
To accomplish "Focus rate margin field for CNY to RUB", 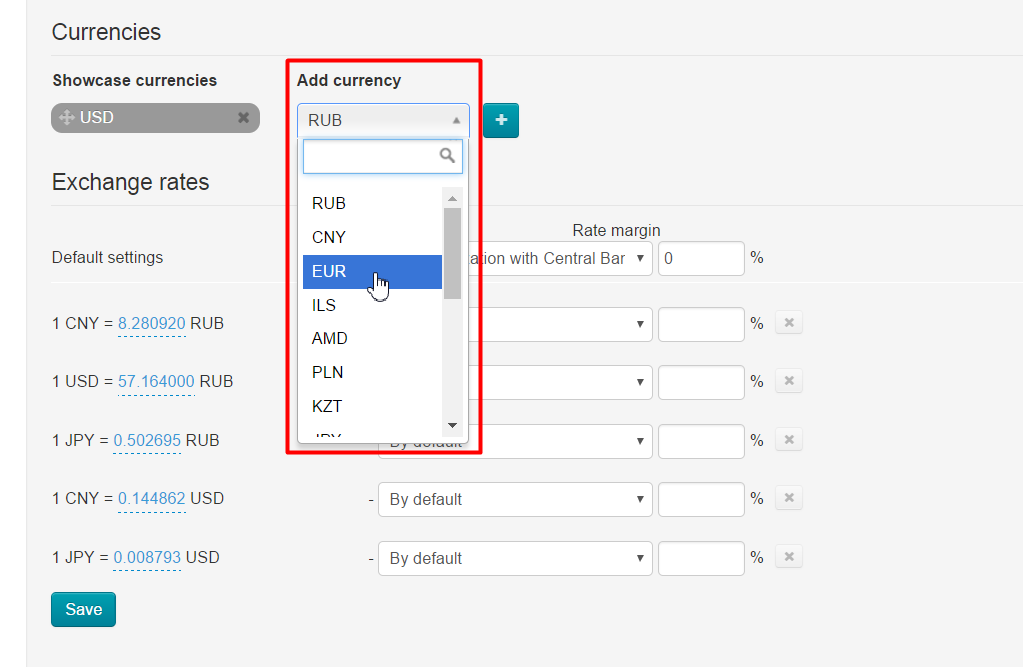I will (701, 324).
